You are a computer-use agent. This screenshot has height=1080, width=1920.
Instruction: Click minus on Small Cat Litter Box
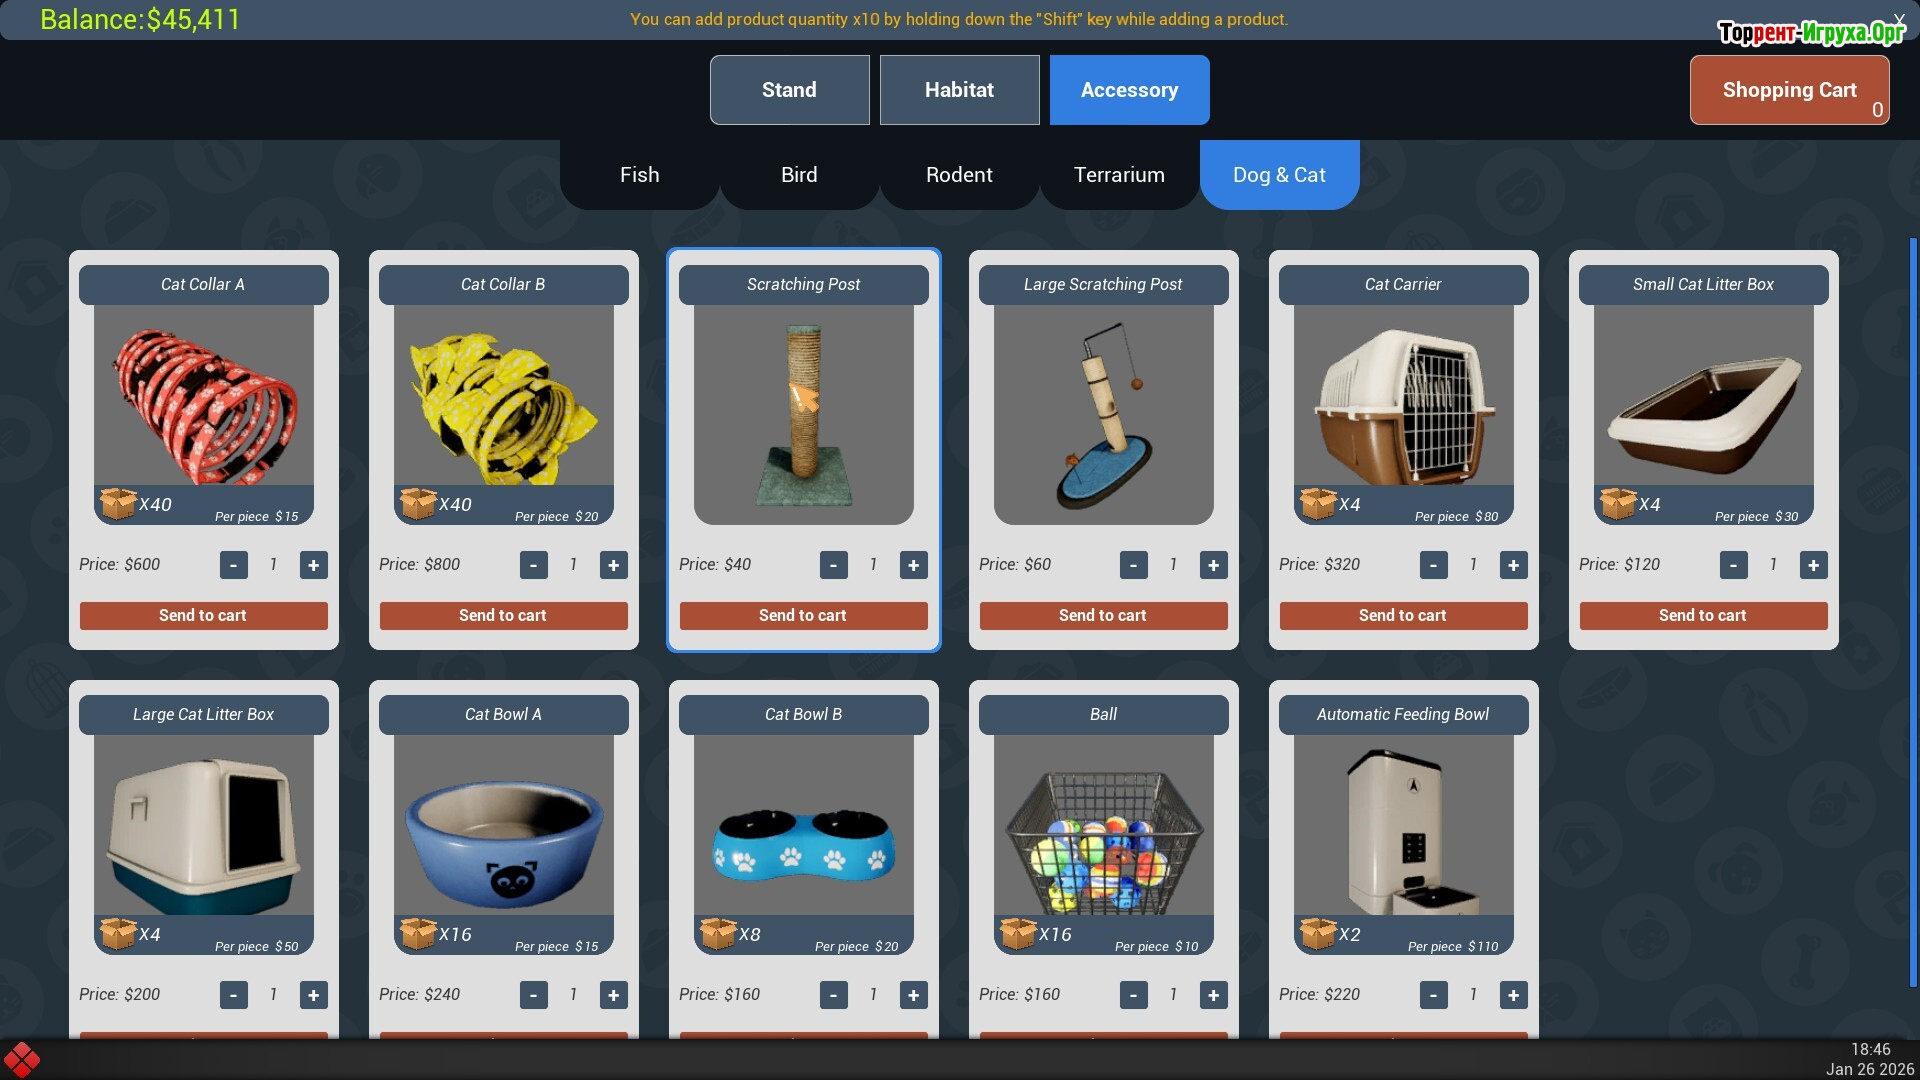[x=1733, y=565]
